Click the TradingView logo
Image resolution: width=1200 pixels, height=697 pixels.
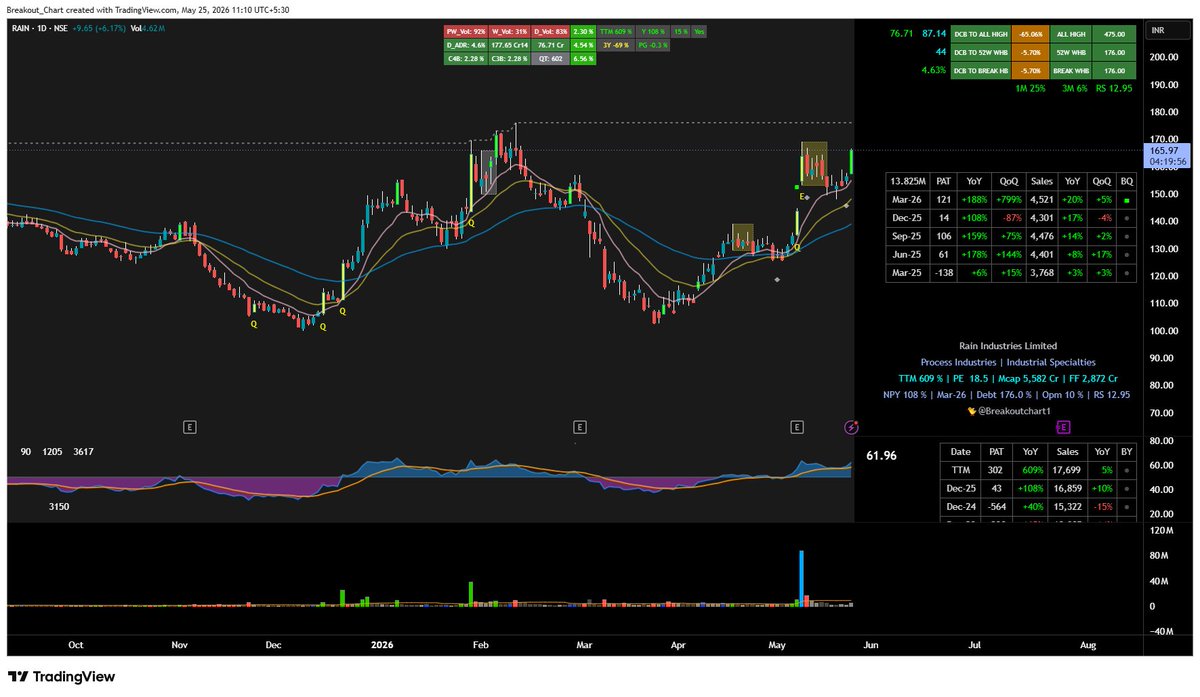(x=62, y=677)
